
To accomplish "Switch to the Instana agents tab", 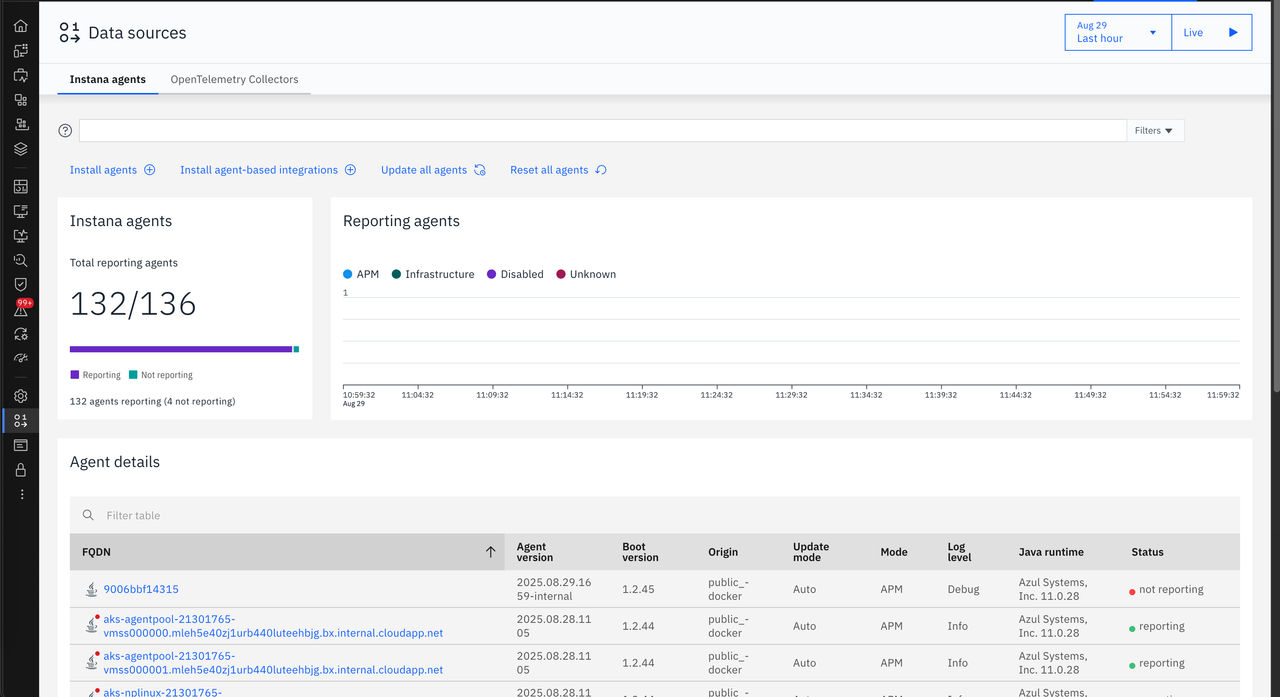I will [x=108, y=79].
